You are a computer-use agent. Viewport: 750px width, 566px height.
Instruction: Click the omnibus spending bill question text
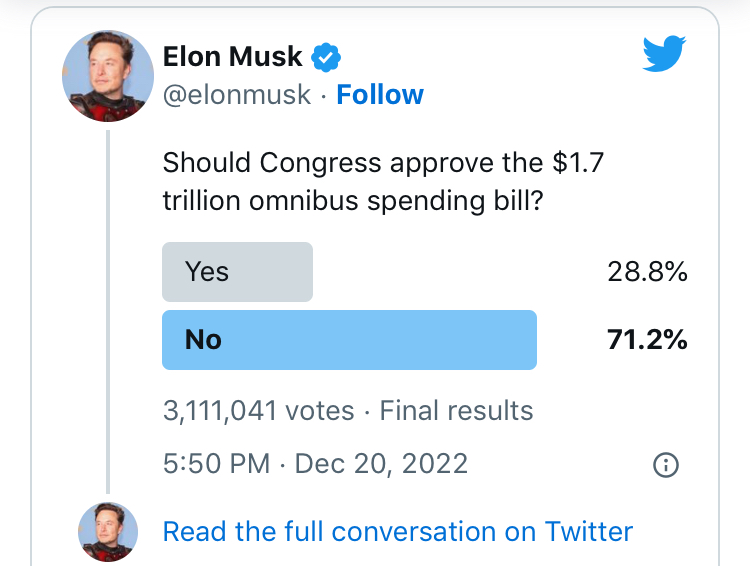click(x=383, y=182)
